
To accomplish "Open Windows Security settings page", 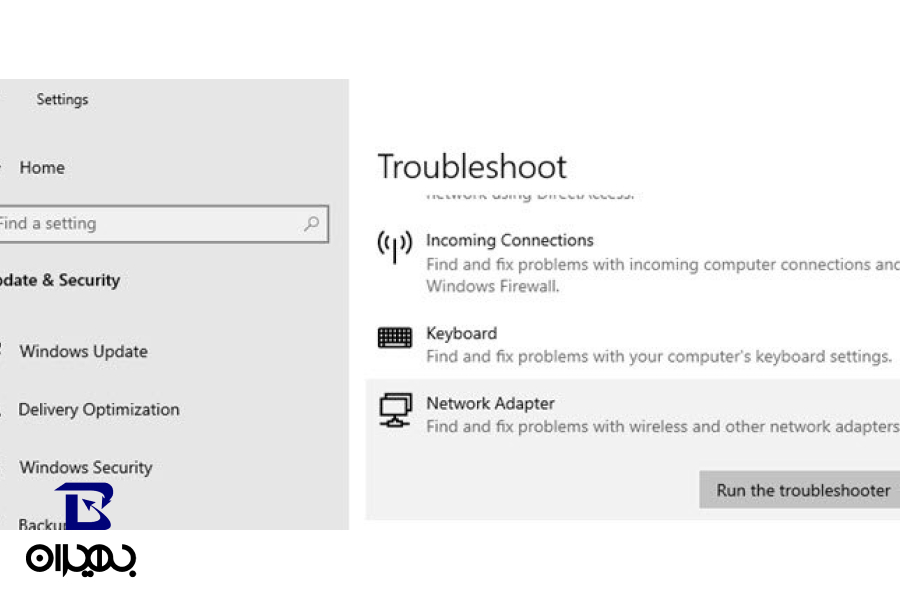I will coord(85,467).
